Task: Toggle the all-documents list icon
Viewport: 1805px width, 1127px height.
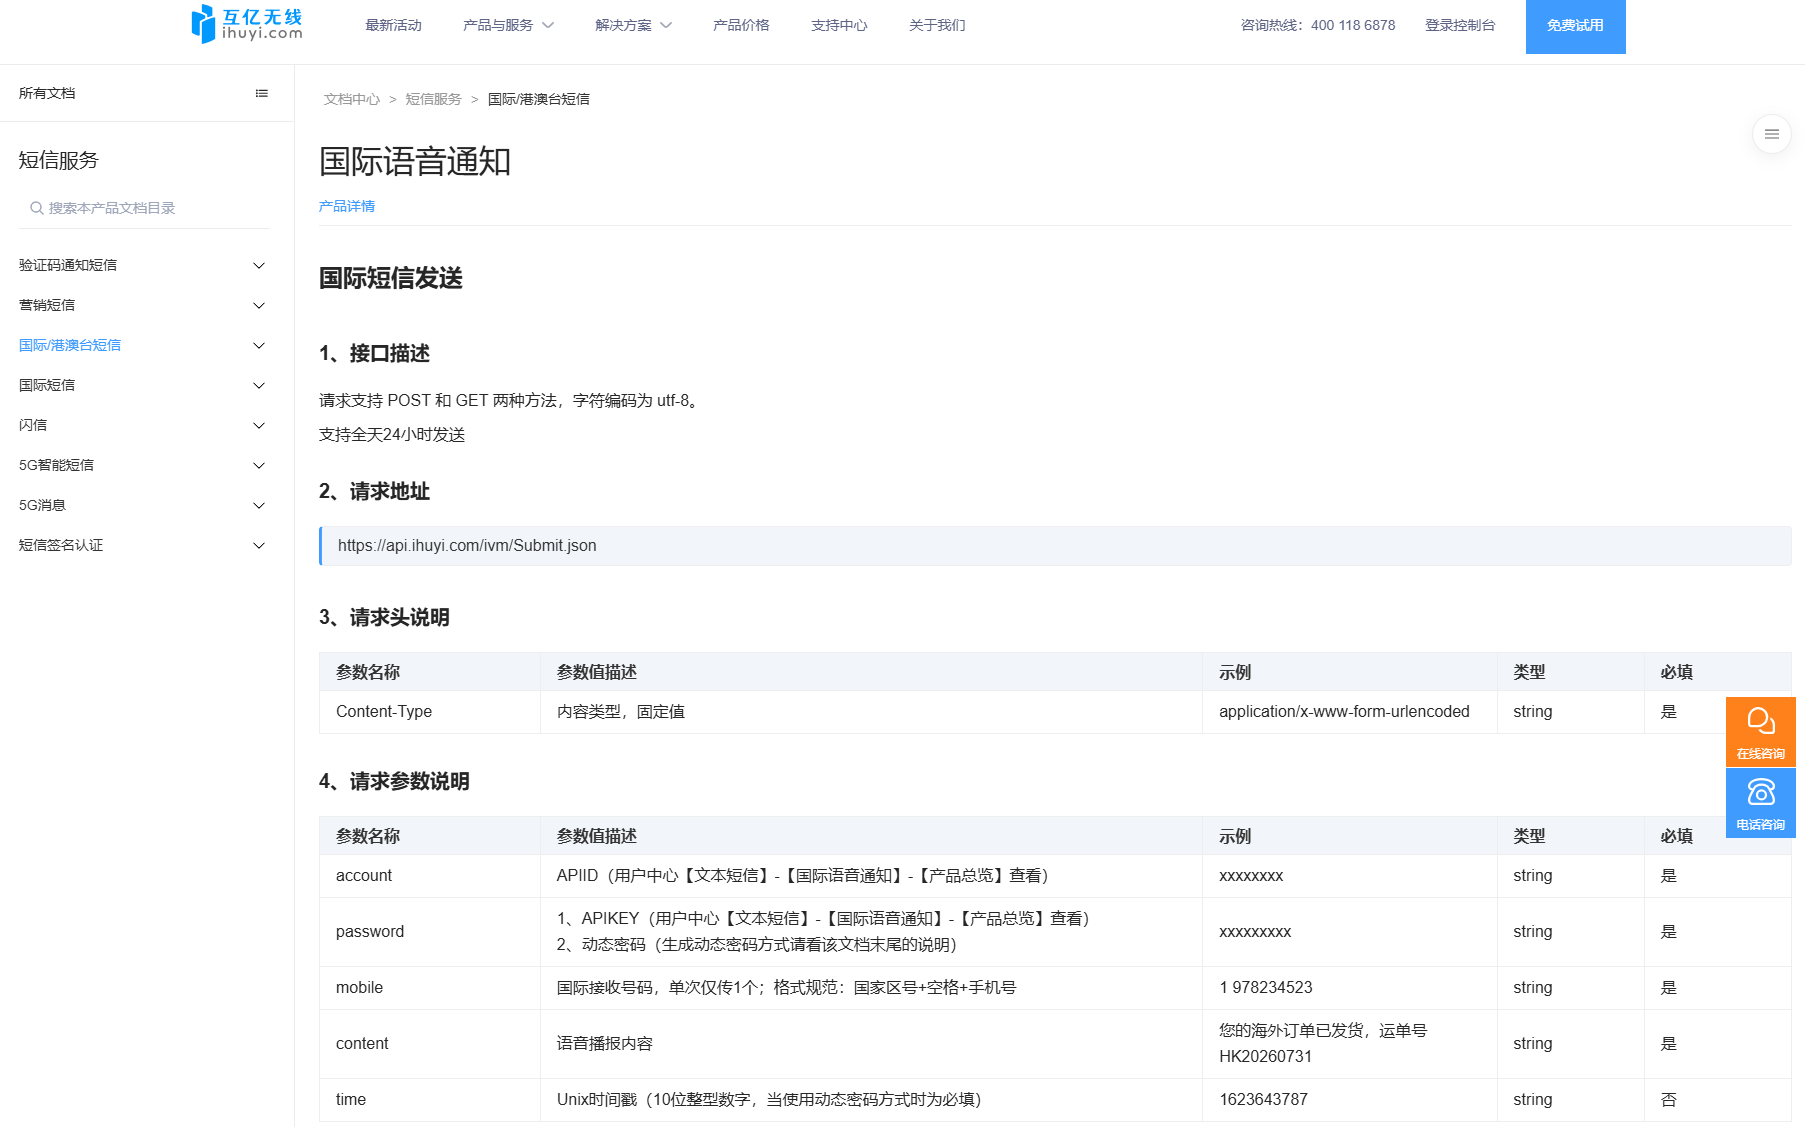Action: click(x=262, y=93)
